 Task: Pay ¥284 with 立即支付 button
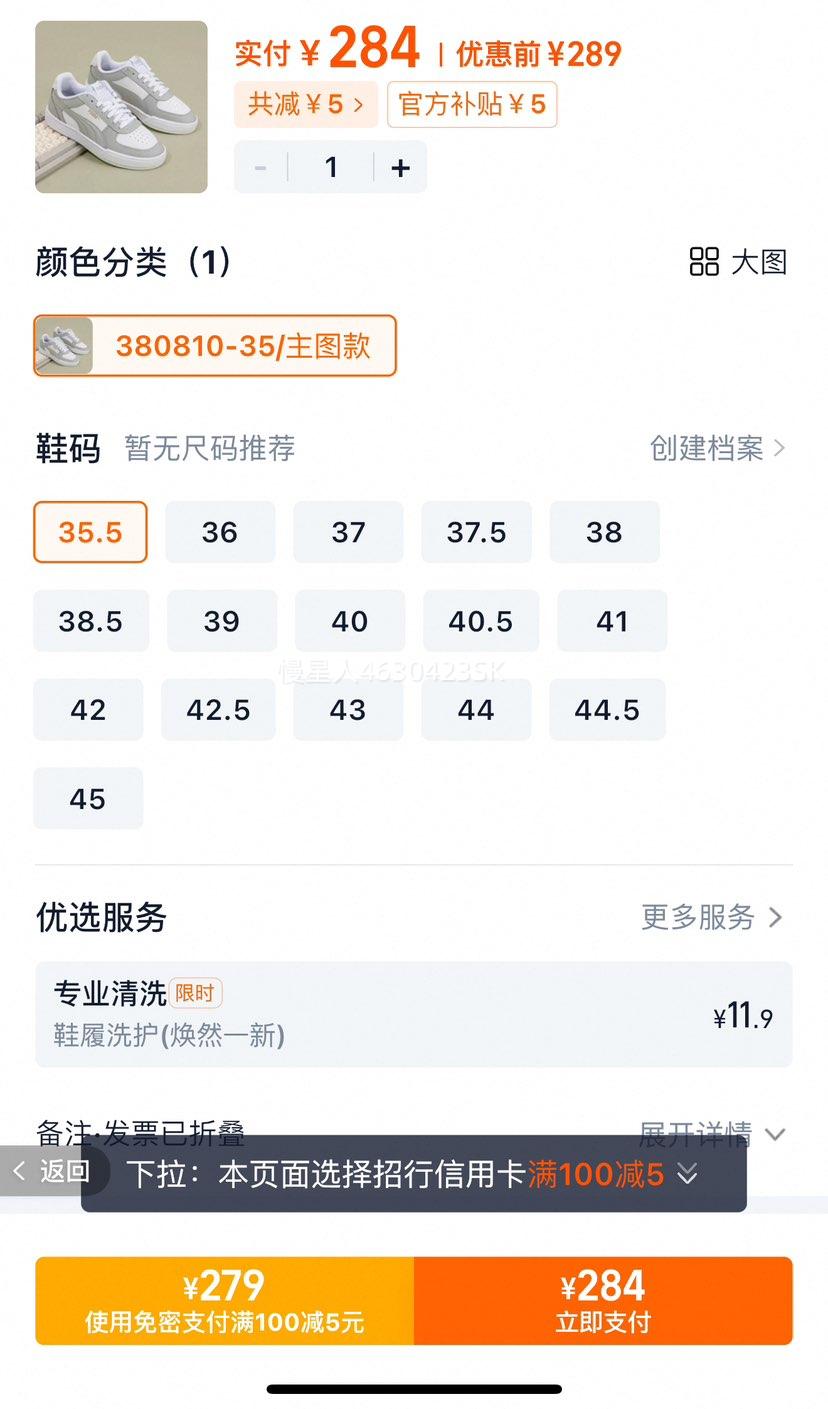tap(603, 1301)
